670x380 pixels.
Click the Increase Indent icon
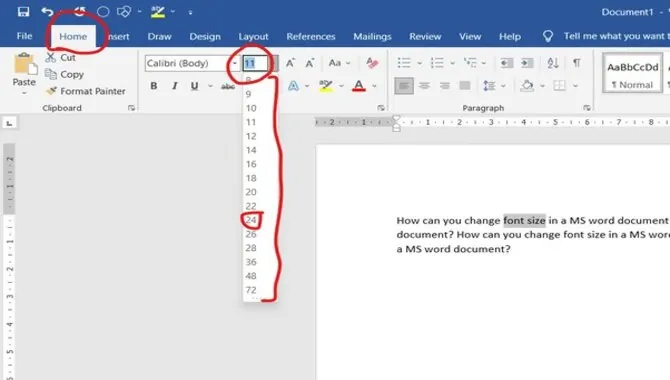527,63
